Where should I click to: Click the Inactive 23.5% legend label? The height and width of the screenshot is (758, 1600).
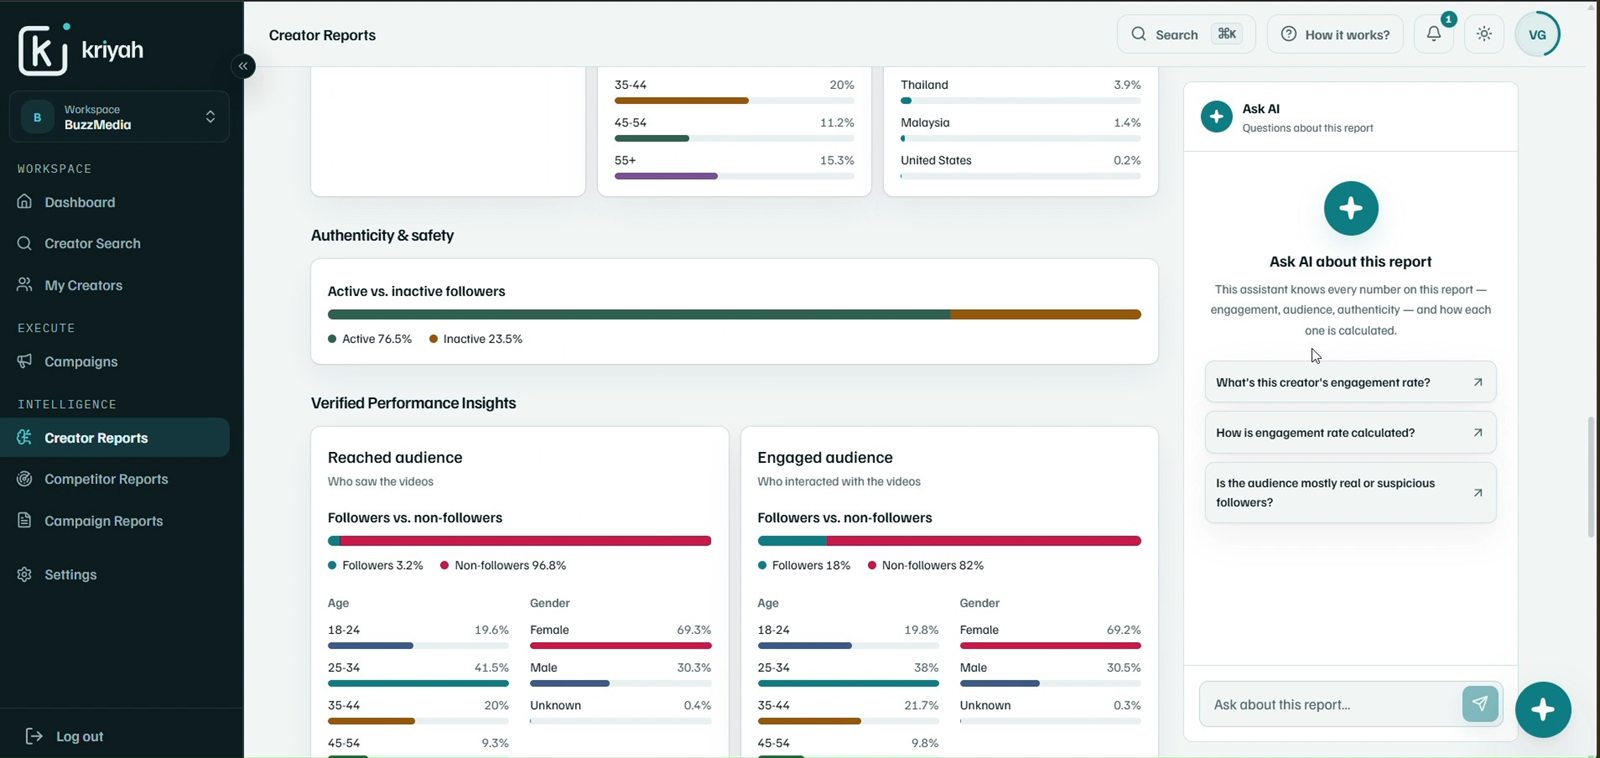tap(476, 339)
